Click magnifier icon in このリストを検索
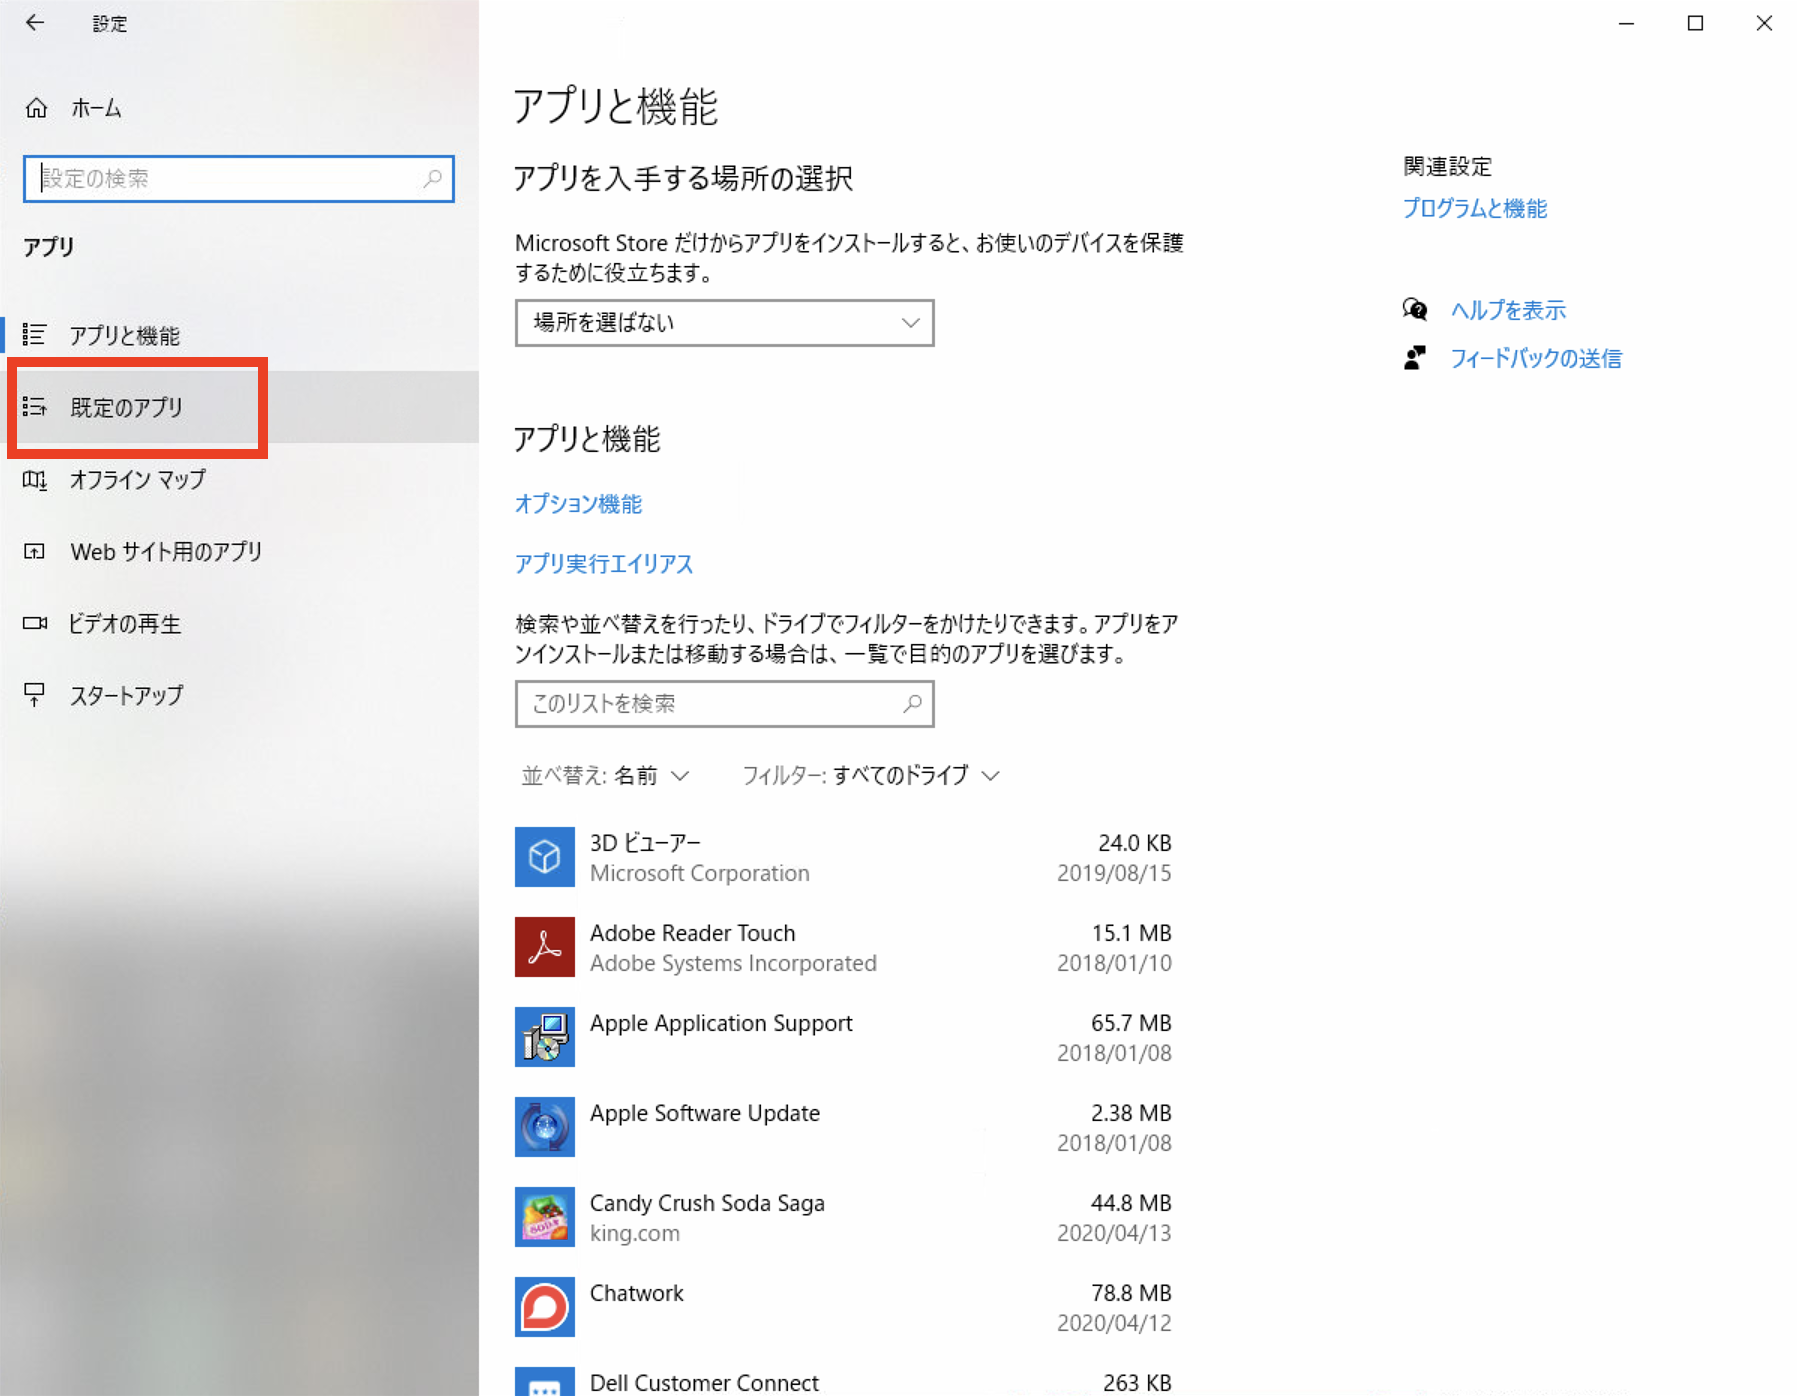The width and height of the screenshot is (1798, 1396). 912,704
